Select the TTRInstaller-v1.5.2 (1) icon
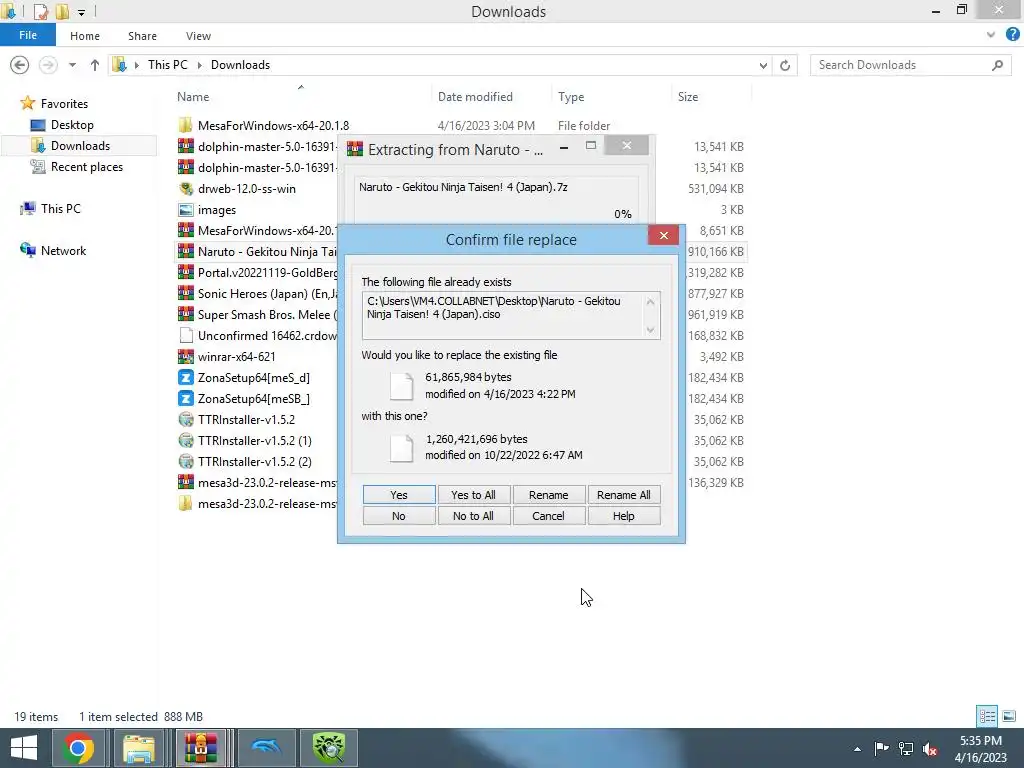 [x=185, y=440]
